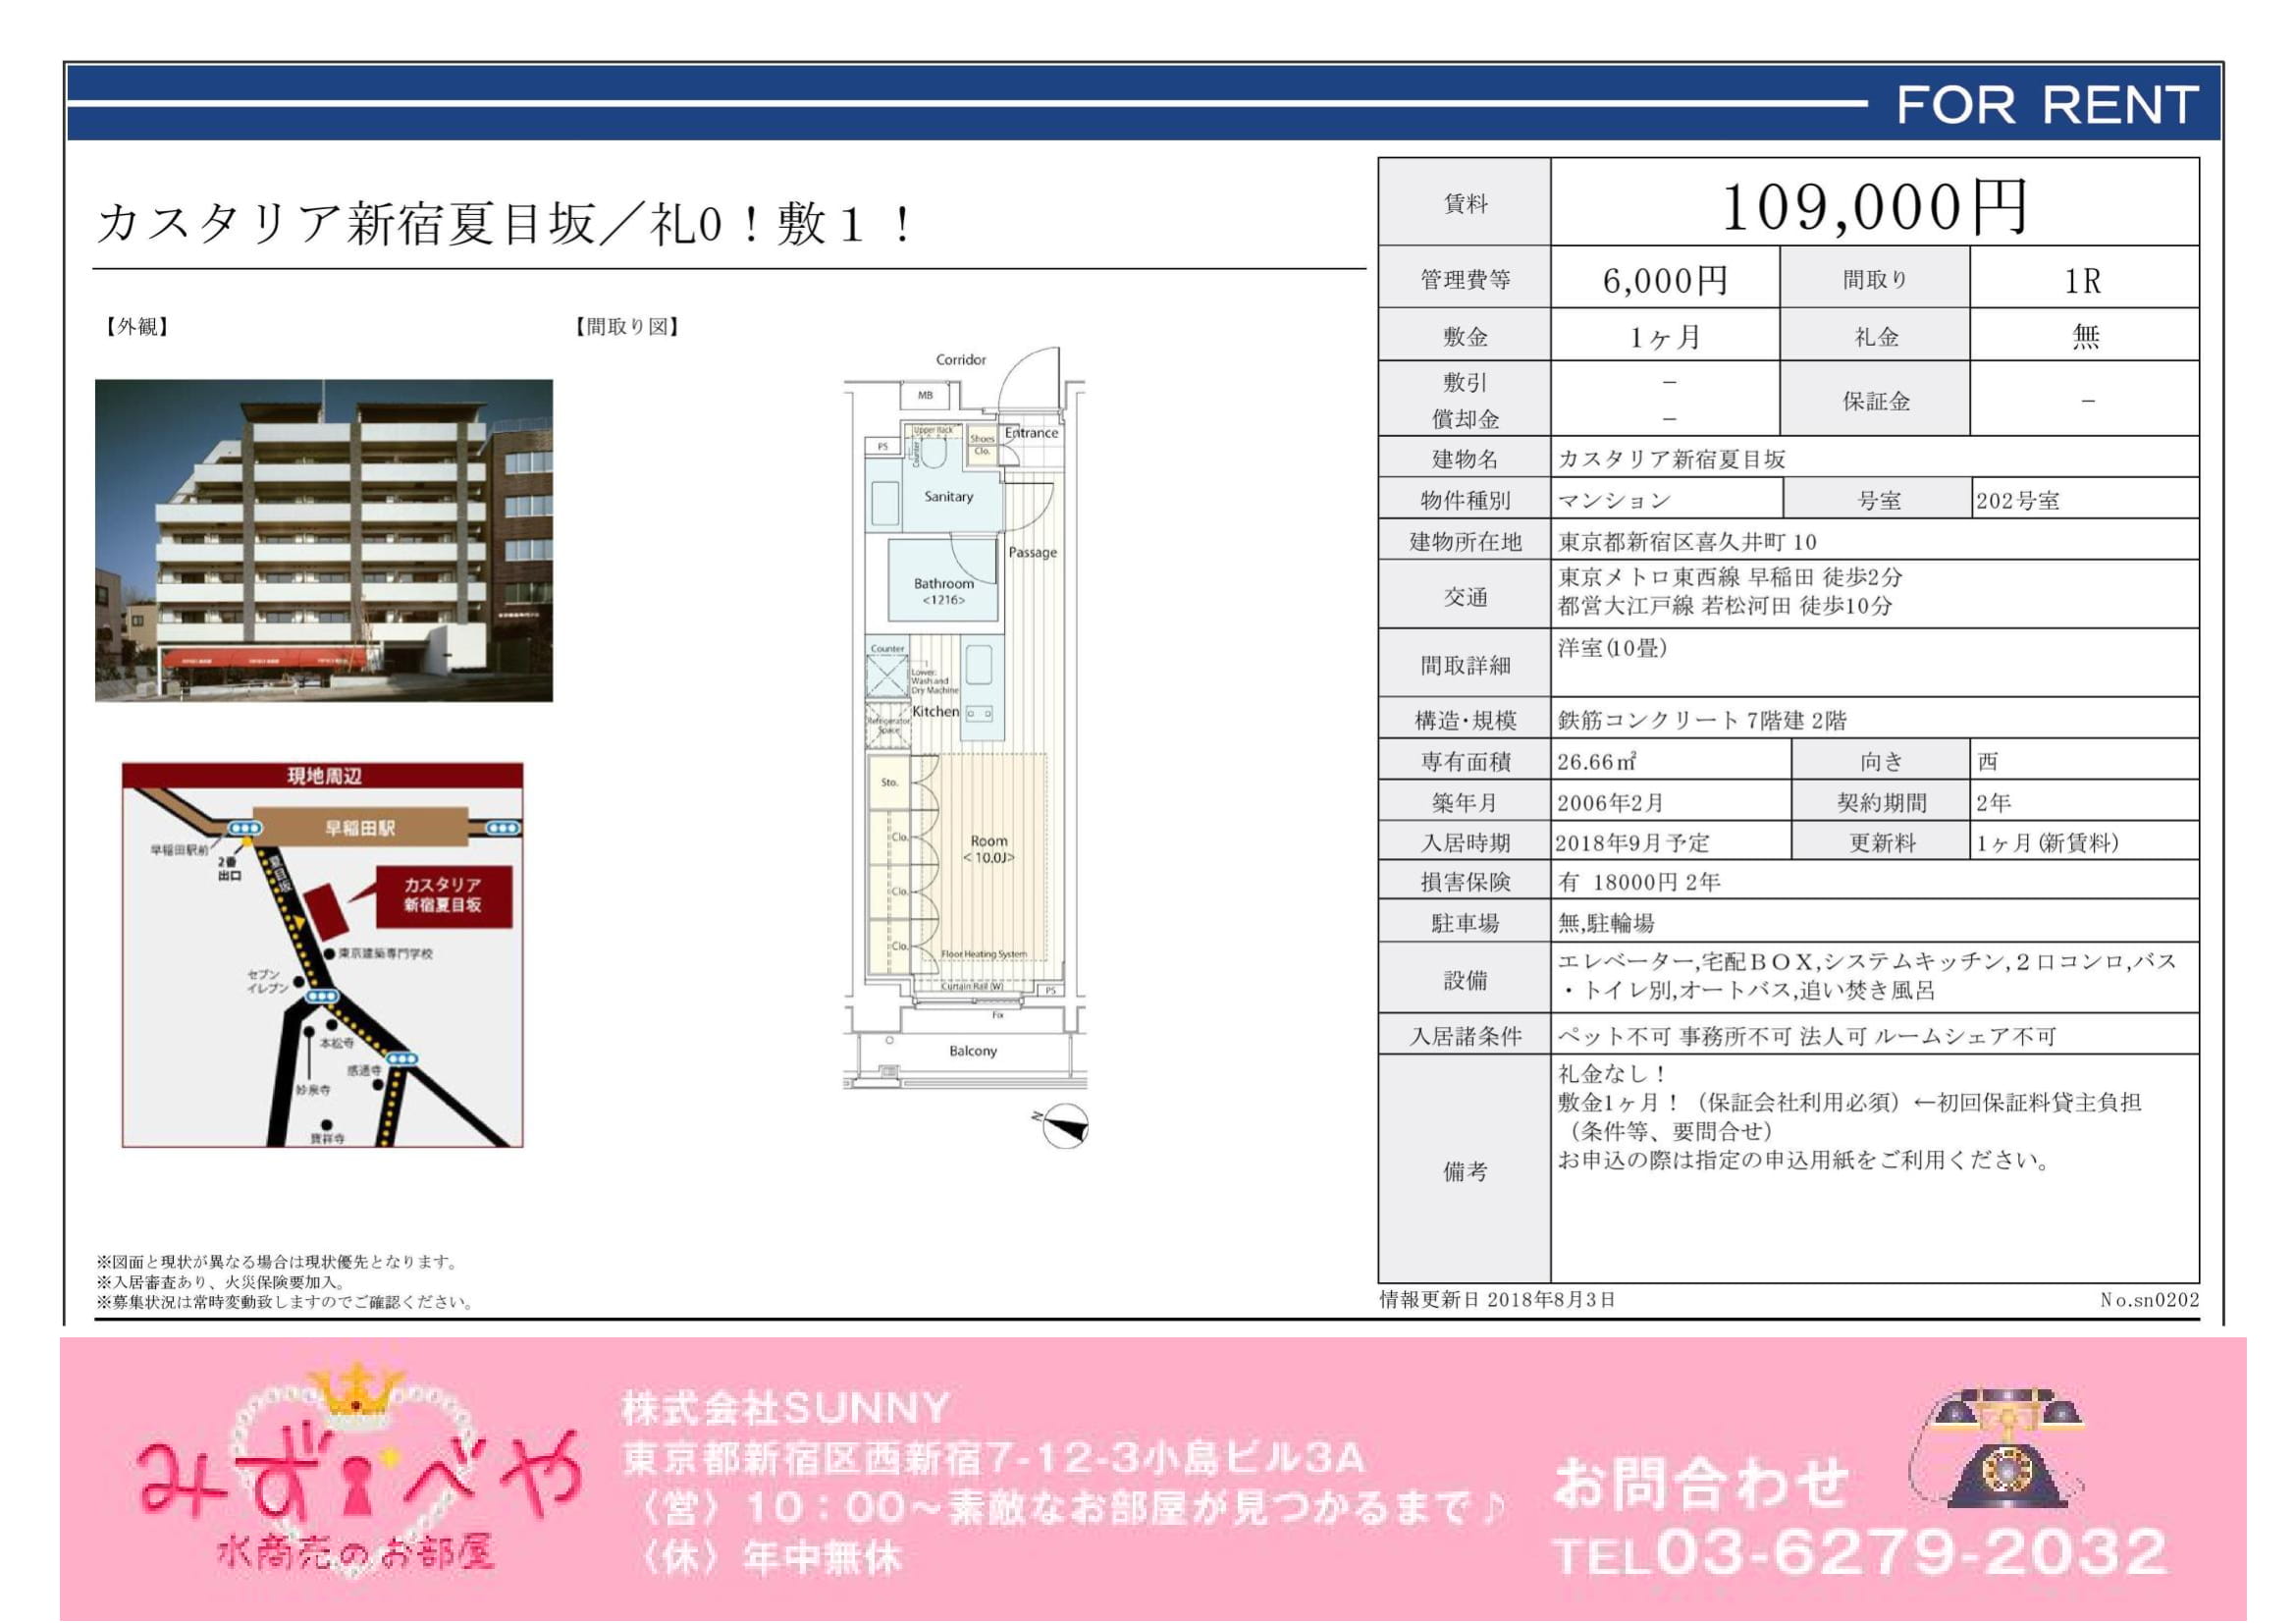
Task: Click the room detail 洋室(10畳)
Action: (x=1612, y=648)
